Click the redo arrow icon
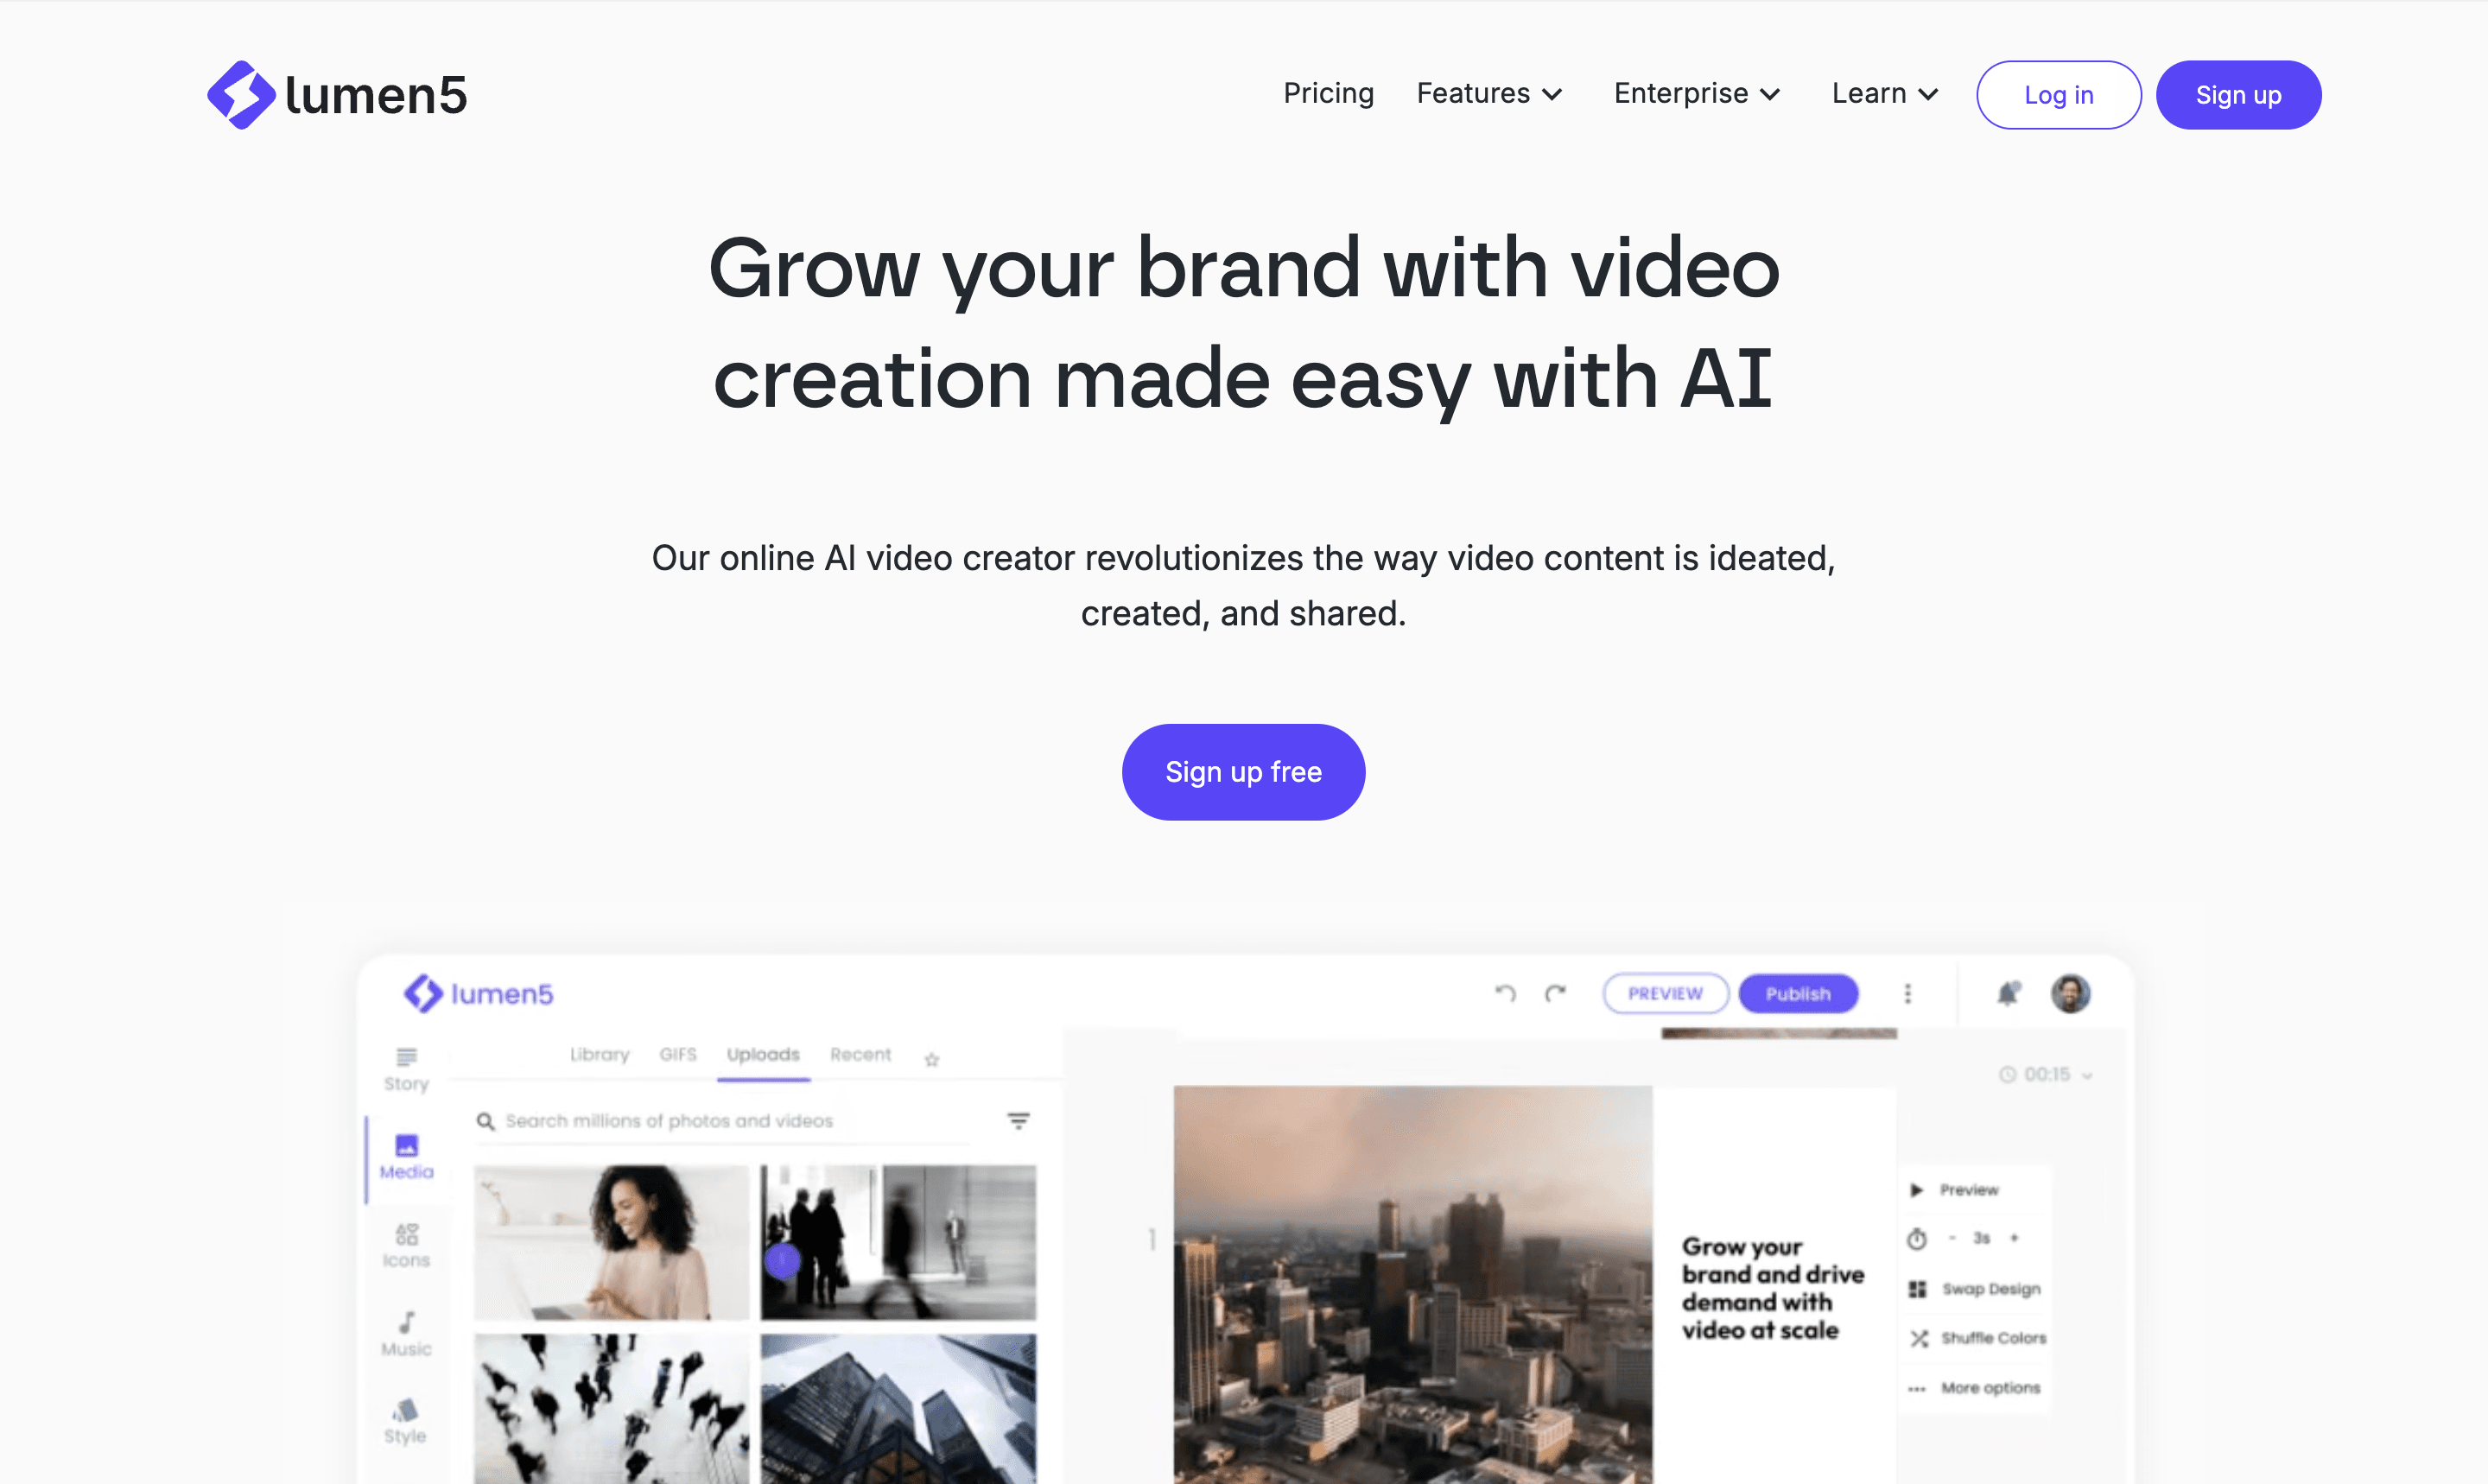2488x1484 pixels. pyautogui.click(x=1555, y=993)
